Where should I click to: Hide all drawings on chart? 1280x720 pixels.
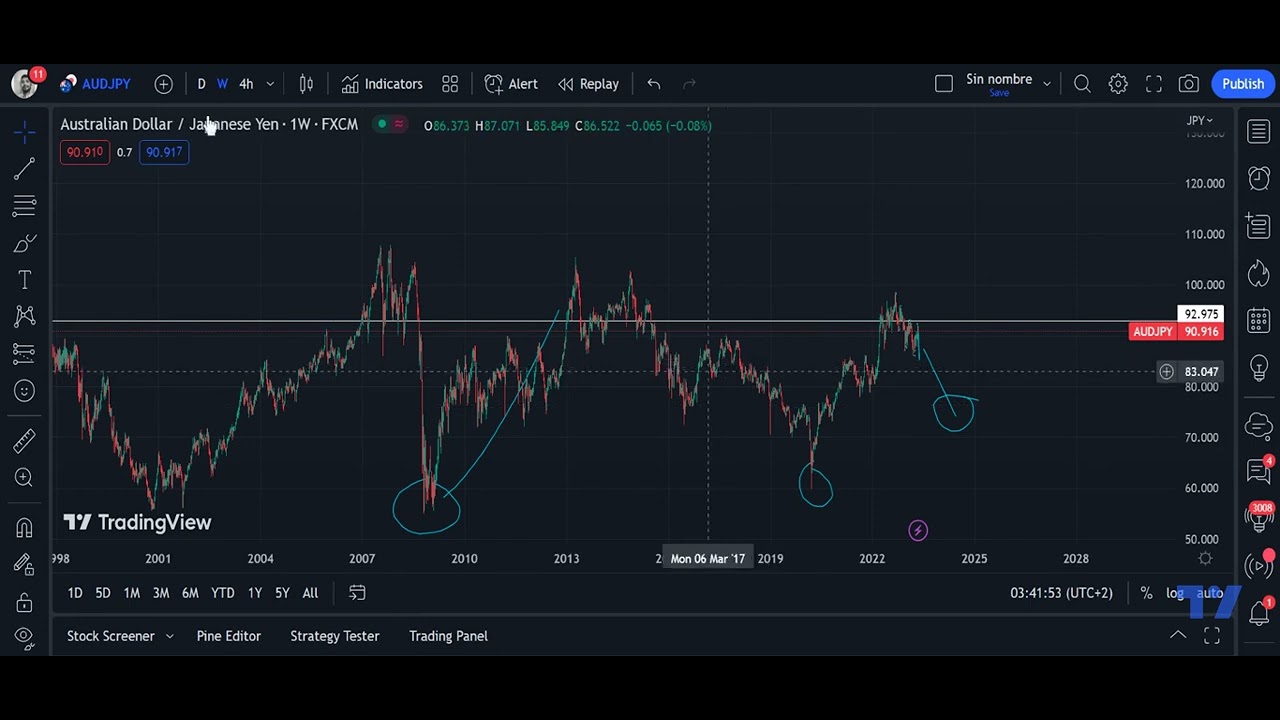(x=25, y=636)
